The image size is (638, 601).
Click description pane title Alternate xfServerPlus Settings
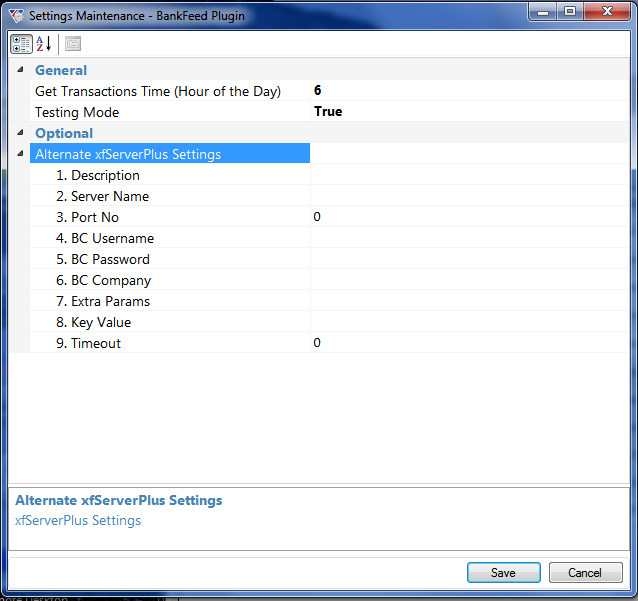(119, 500)
